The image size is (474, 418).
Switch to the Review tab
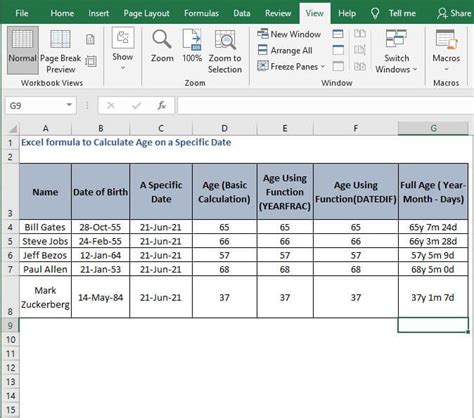point(278,13)
